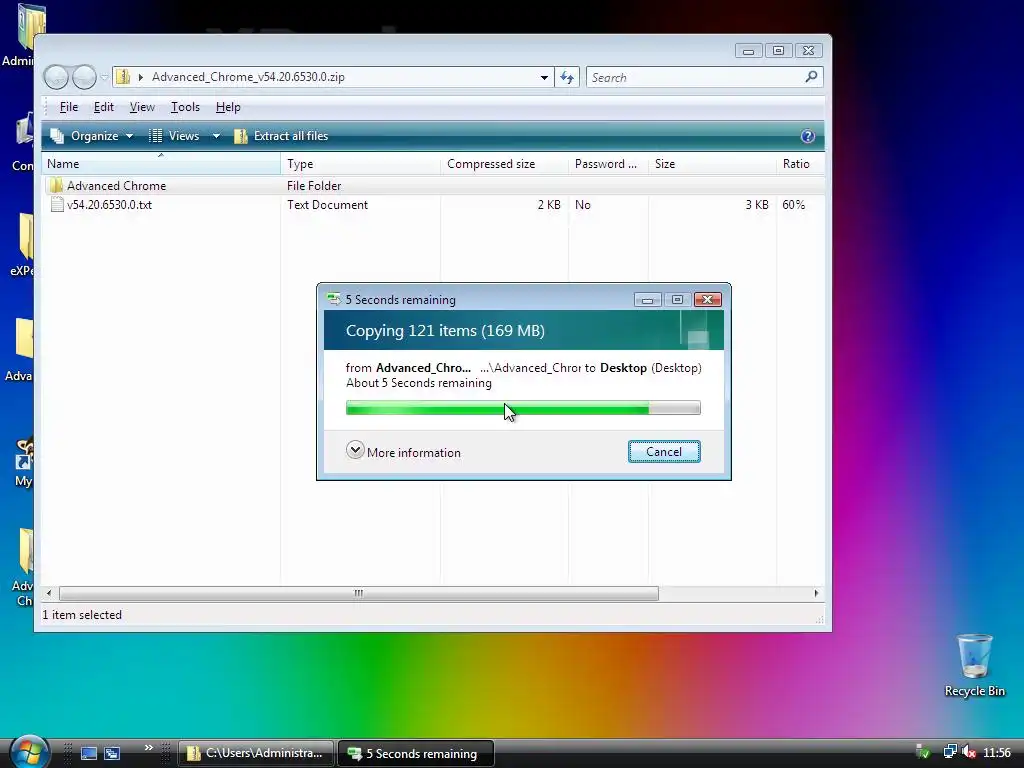This screenshot has height=768, width=1024.
Task: Cancel the copy operation
Action: tap(664, 452)
